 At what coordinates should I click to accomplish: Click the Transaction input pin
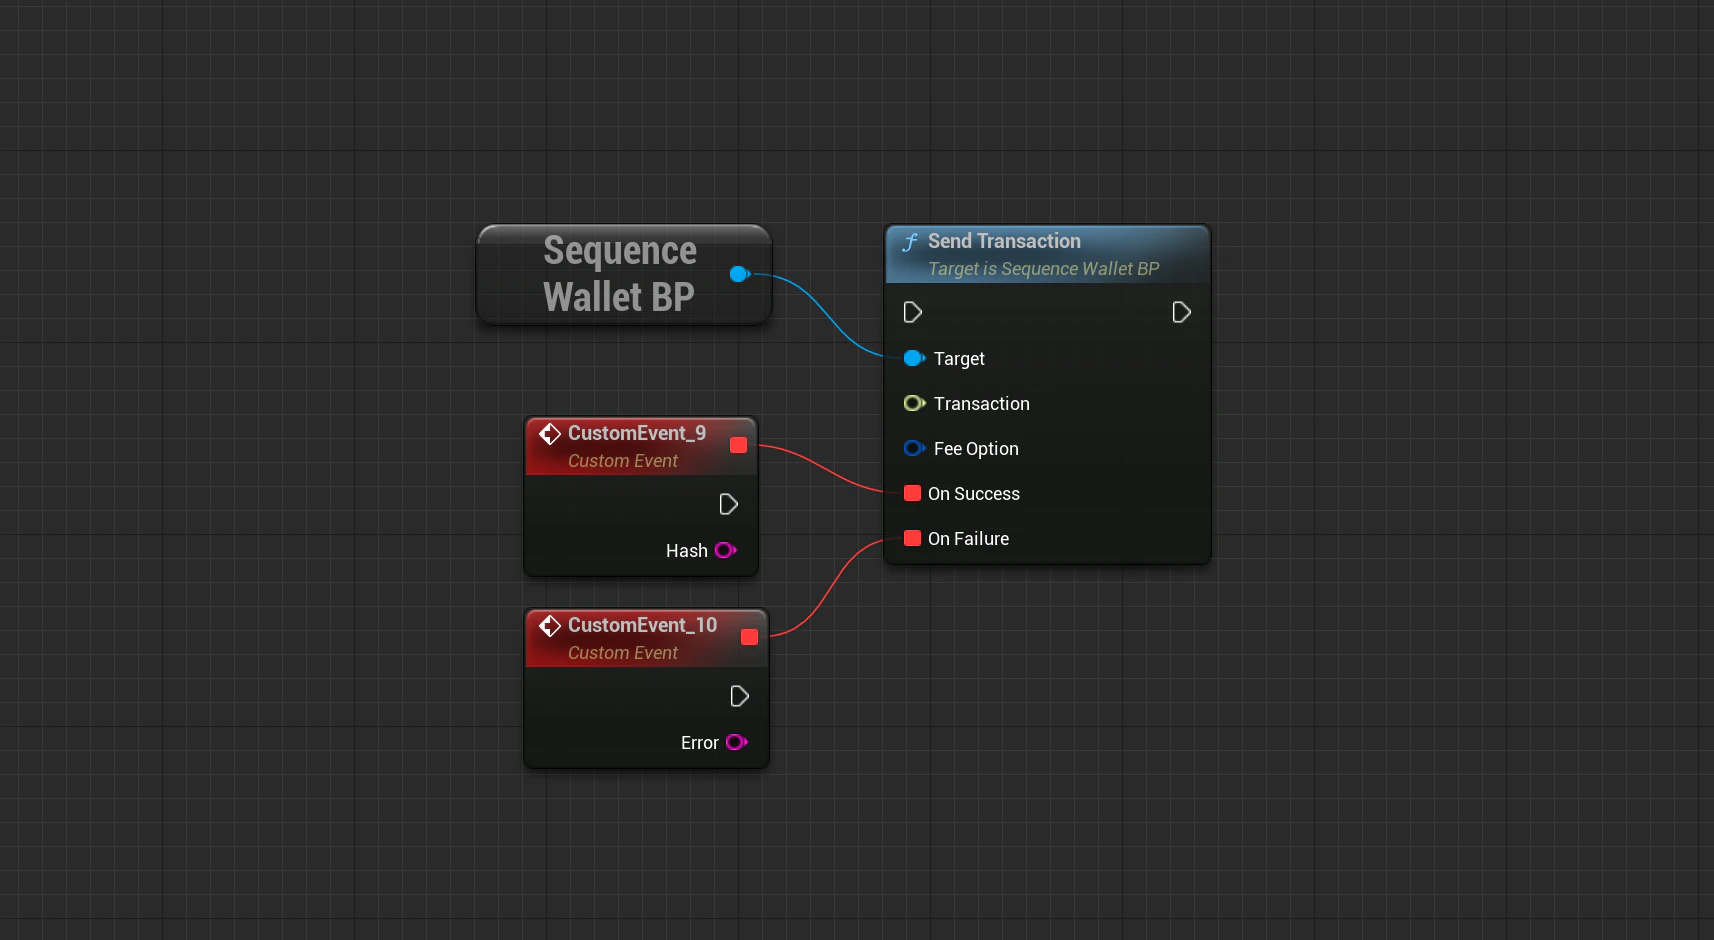pos(914,403)
